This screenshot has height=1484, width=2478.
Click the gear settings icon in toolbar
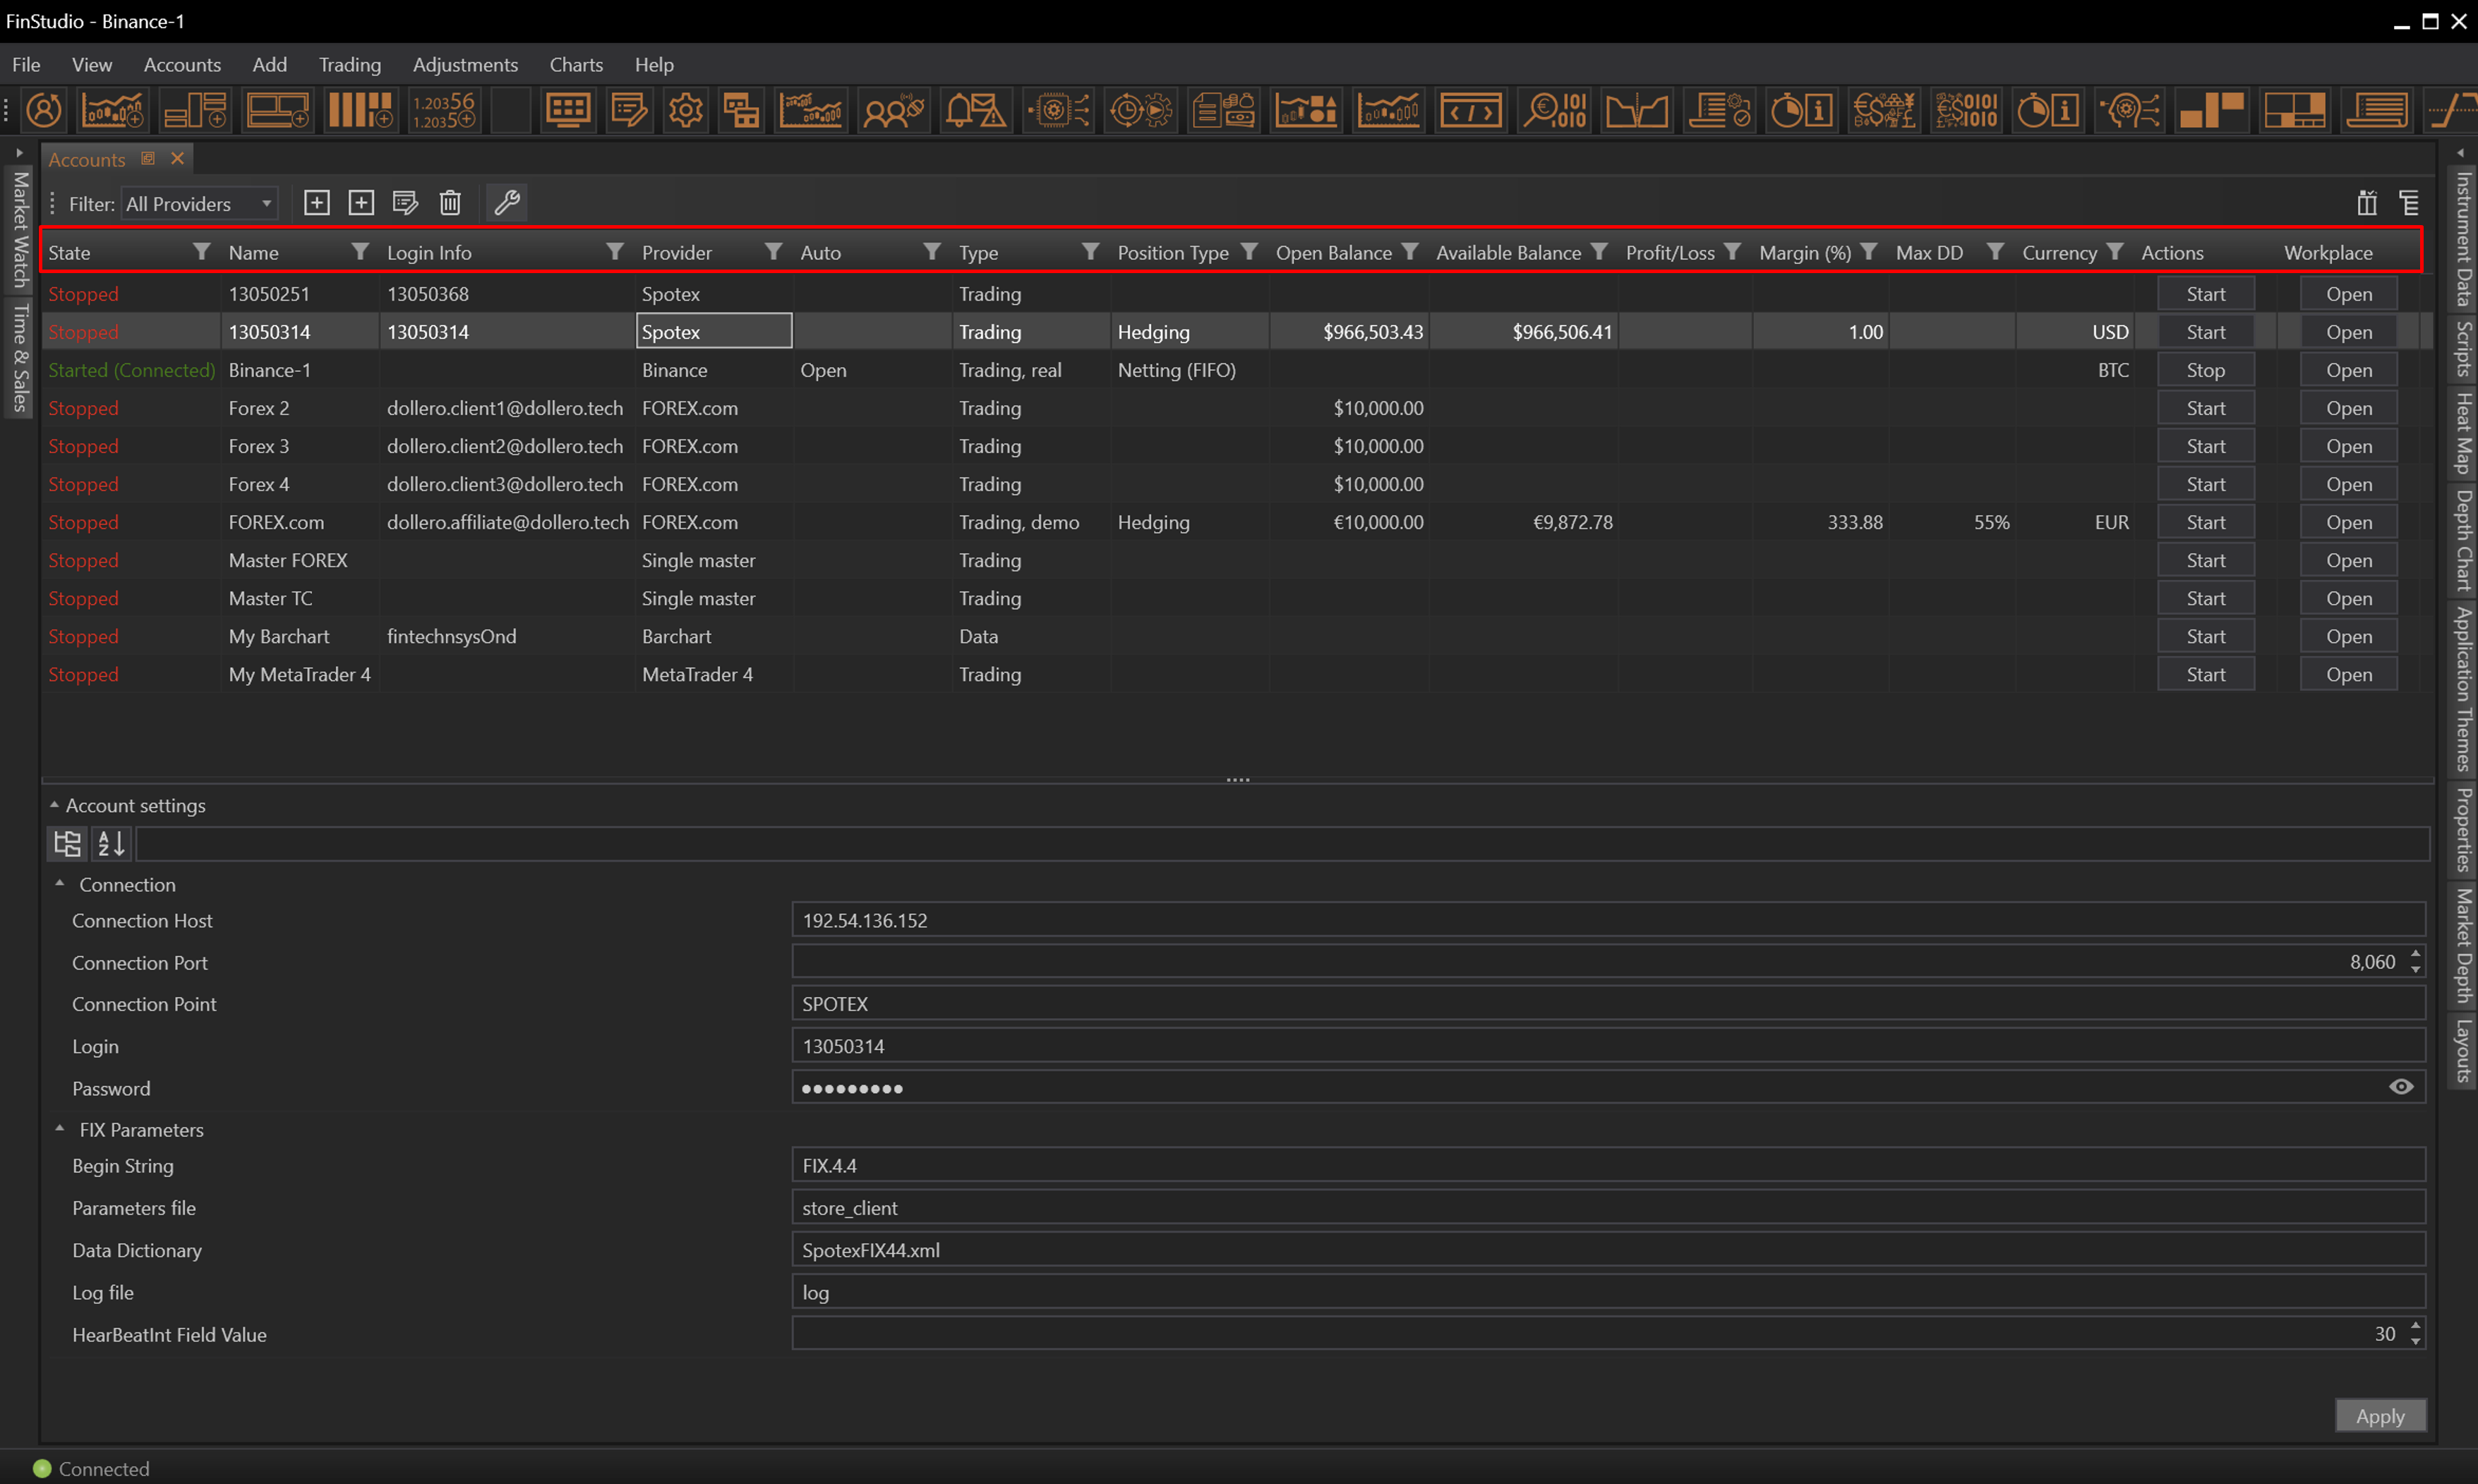[685, 110]
